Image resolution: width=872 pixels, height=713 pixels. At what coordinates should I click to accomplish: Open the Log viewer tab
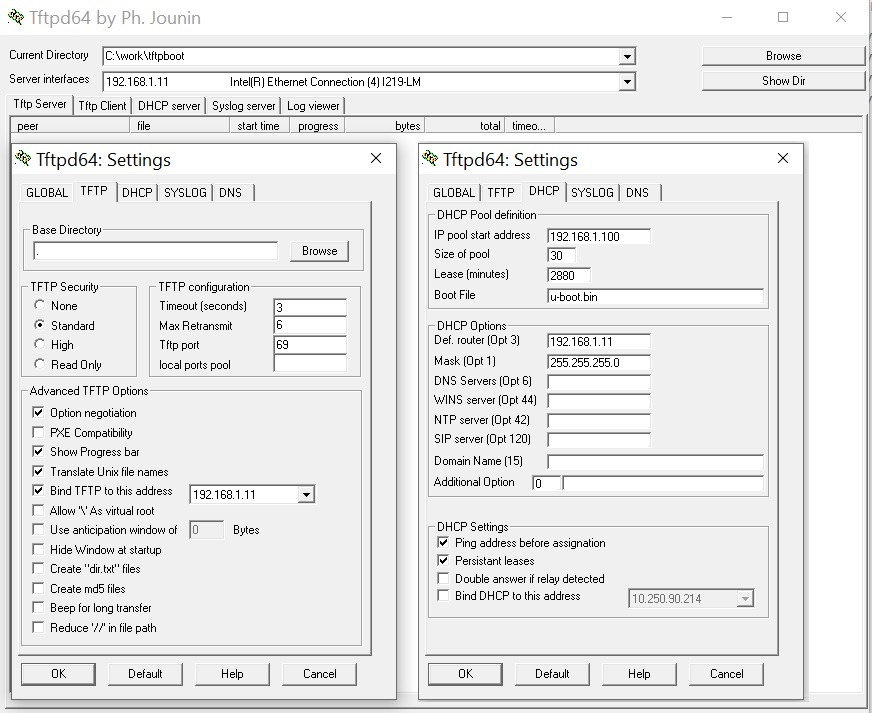point(313,106)
